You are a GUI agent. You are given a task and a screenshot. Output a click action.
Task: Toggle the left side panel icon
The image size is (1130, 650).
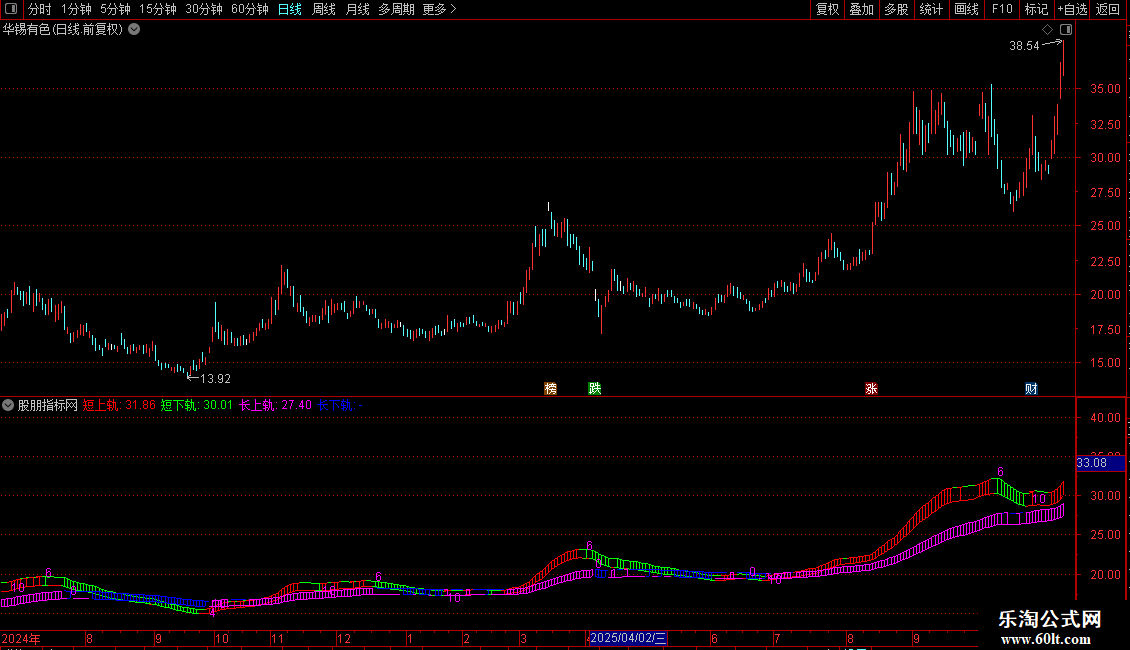(11, 9)
